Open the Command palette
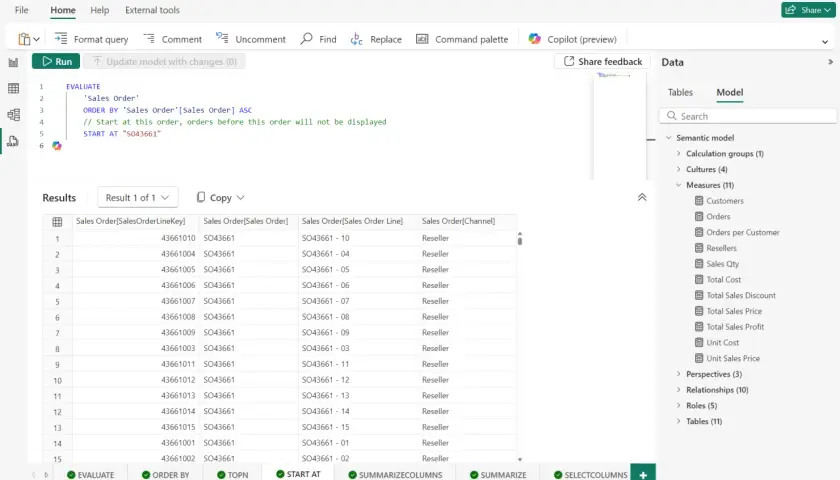The image size is (840, 480). point(462,39)
